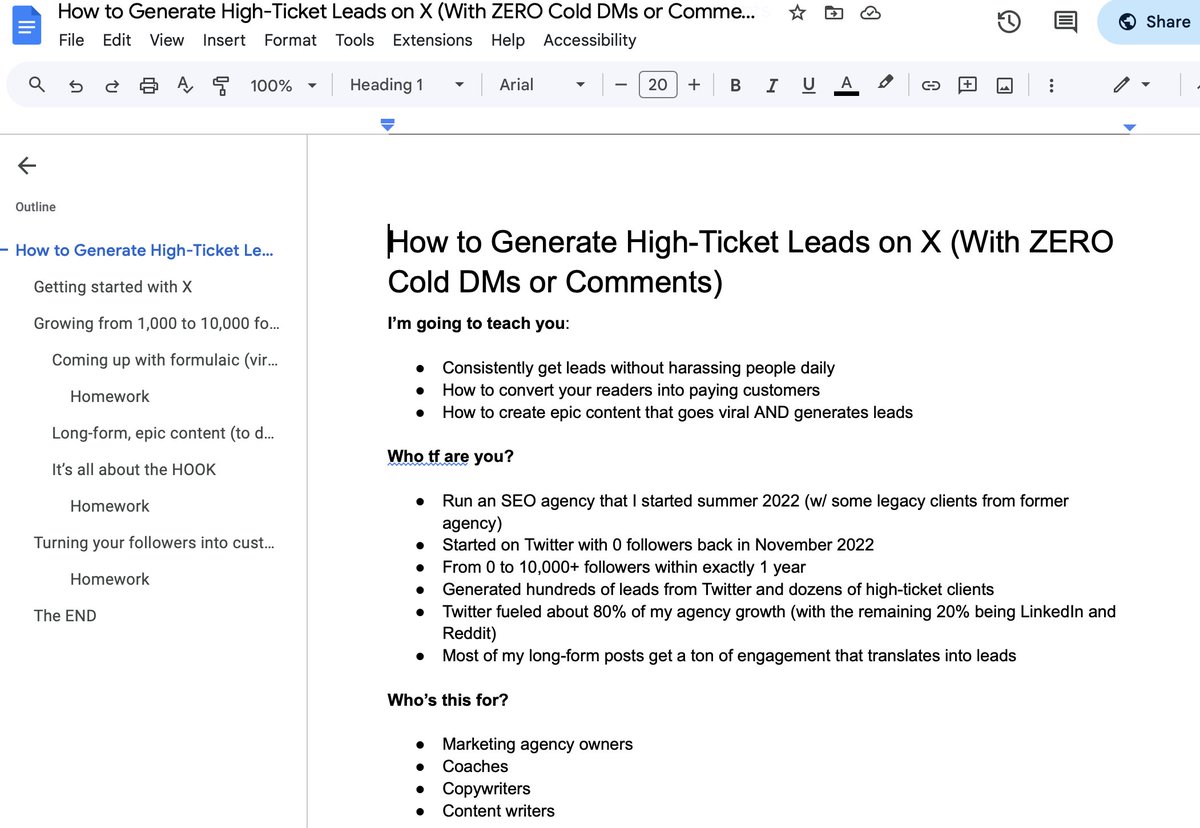The height and width of the screenshot is (828, 1200).
Task: View cloud document status icon
Action: (x=870, y=13)
